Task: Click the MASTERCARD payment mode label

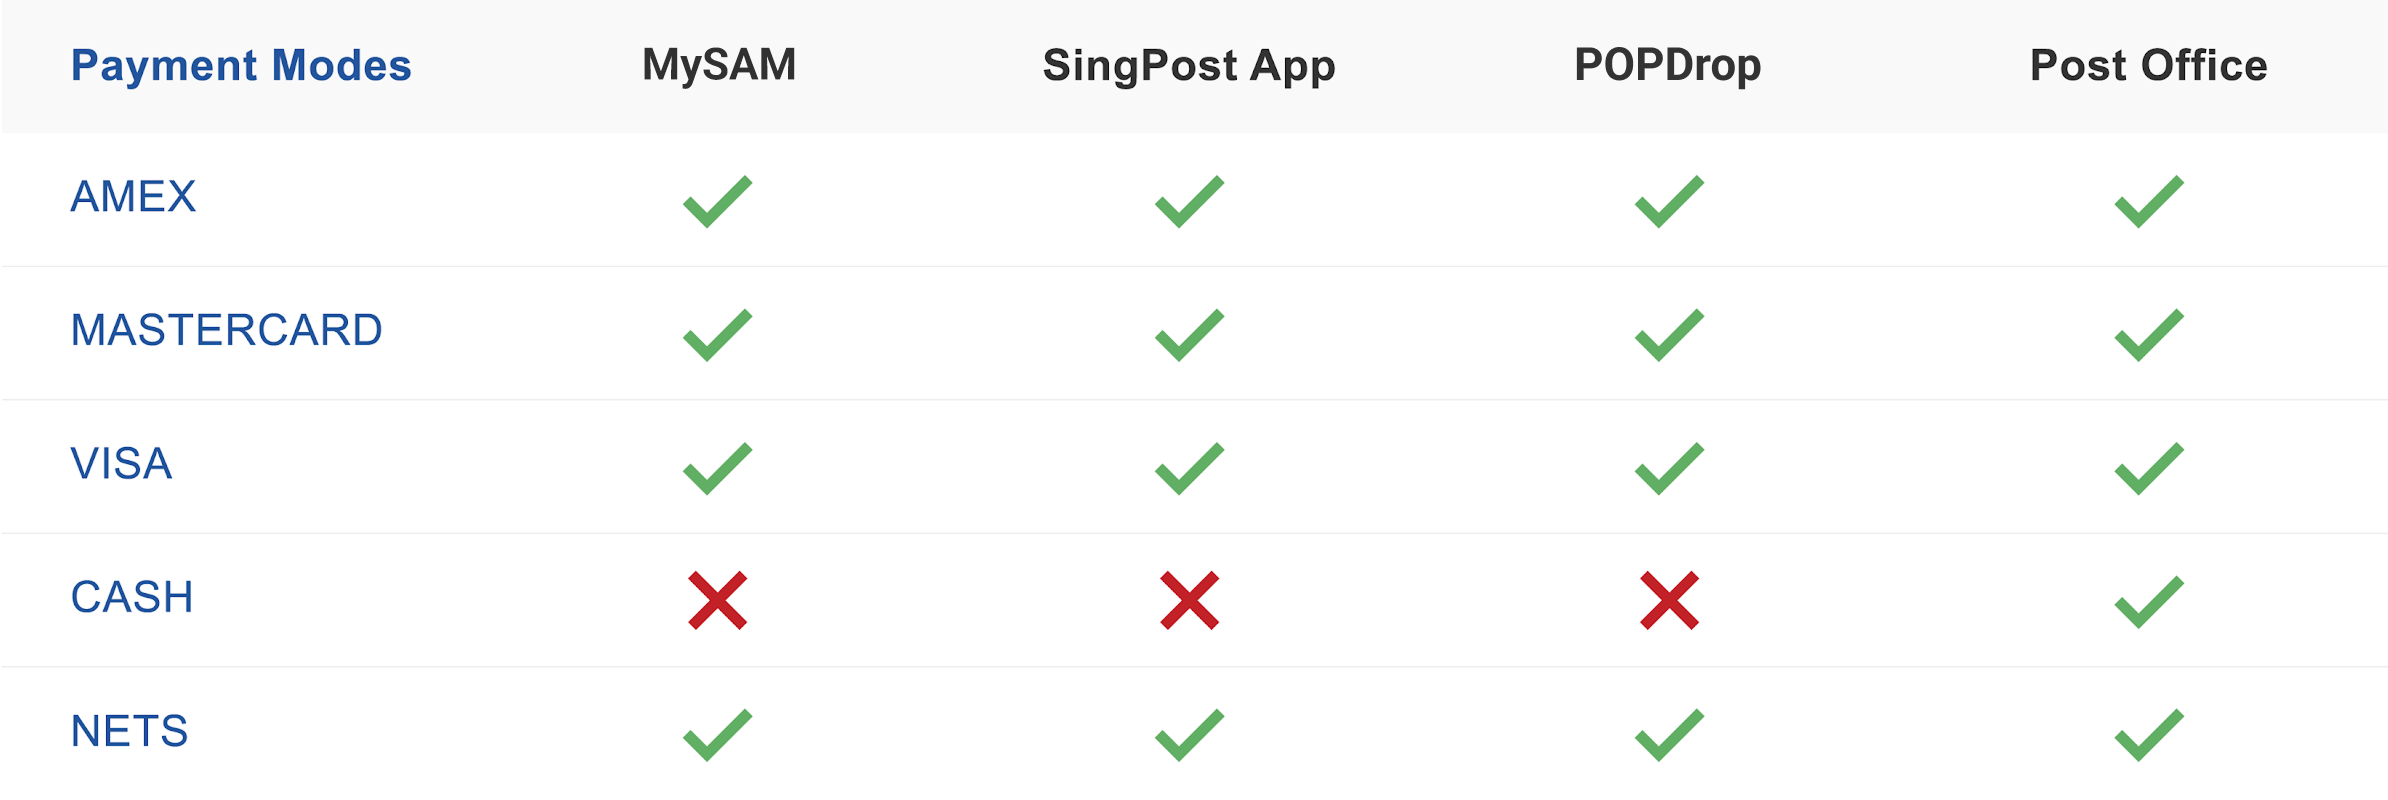Action: [226, 331]
